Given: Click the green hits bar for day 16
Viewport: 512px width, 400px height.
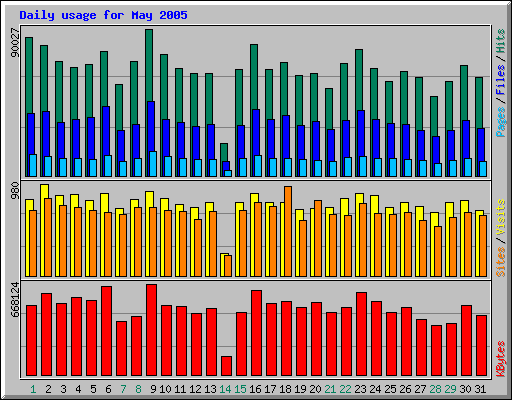Looking at the screenshot, I should pyautogui.click(x=254, y=77).
